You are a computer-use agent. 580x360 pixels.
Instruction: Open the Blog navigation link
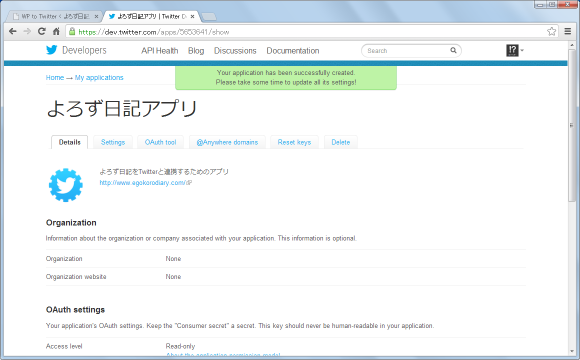pyautogui.click(x=196, y=51)
